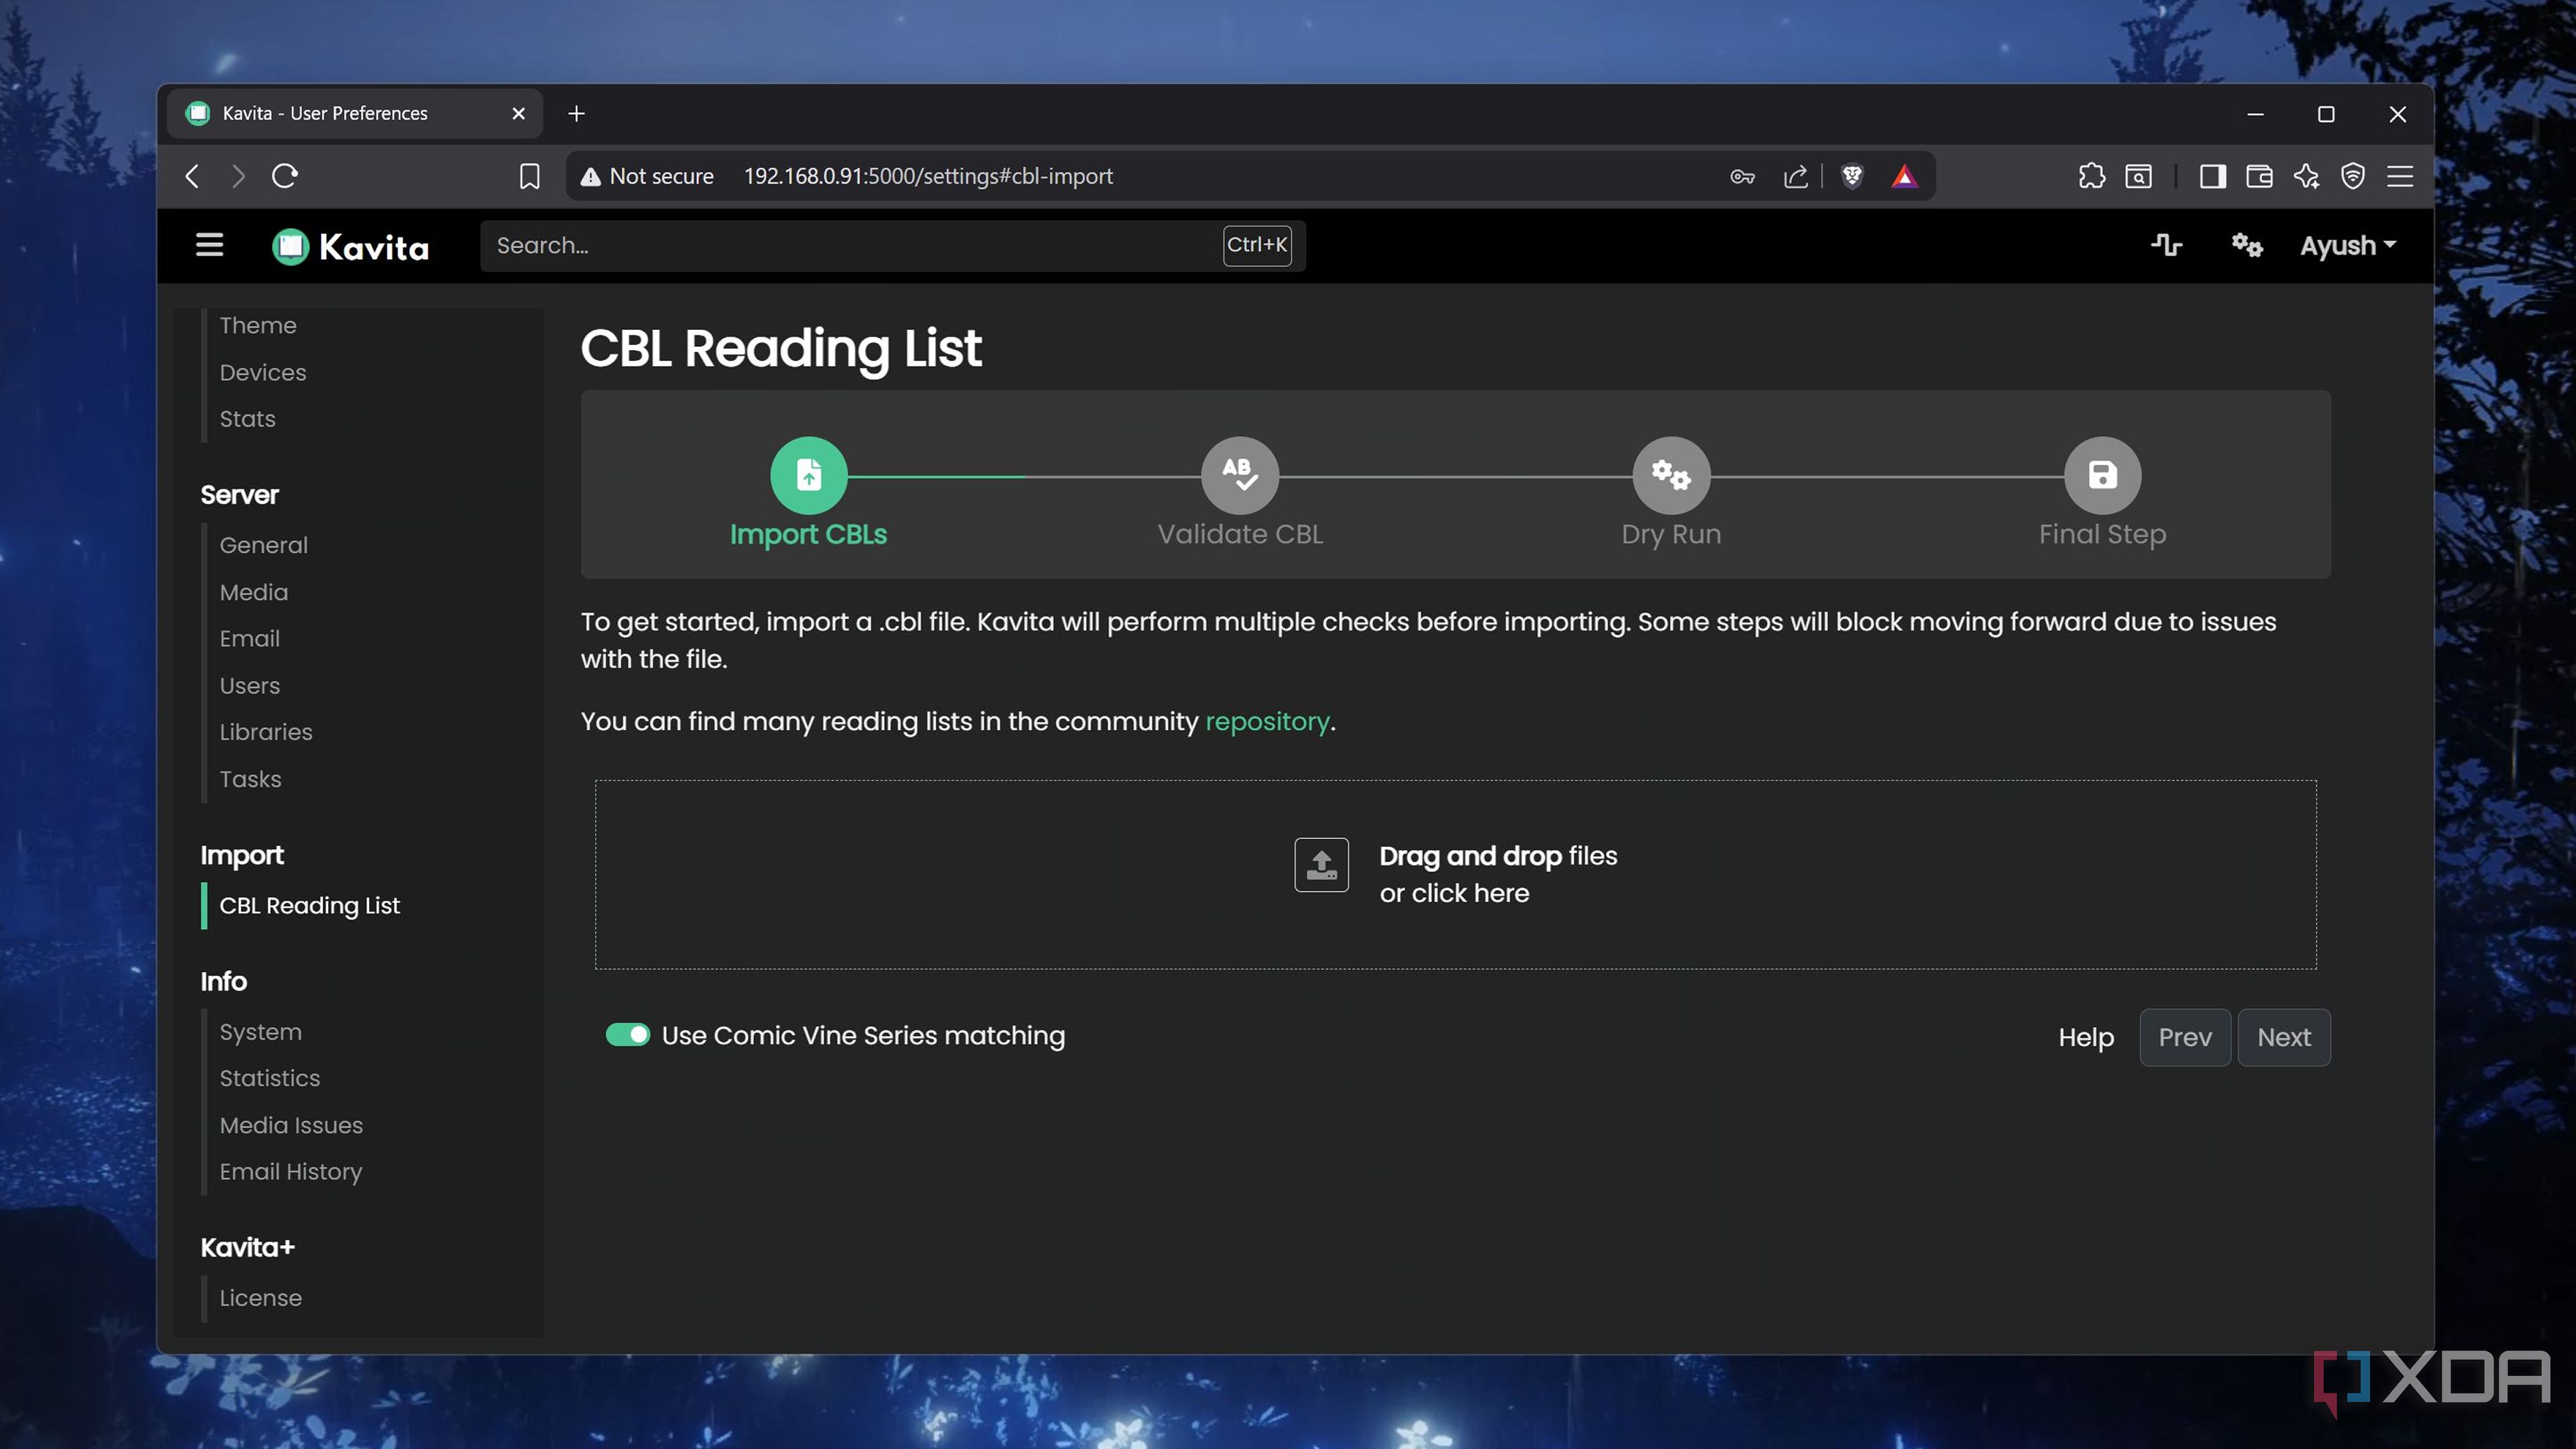This screenshot has height=1449, width=2576.
Task: Reload the browser page
Action: 285,176
